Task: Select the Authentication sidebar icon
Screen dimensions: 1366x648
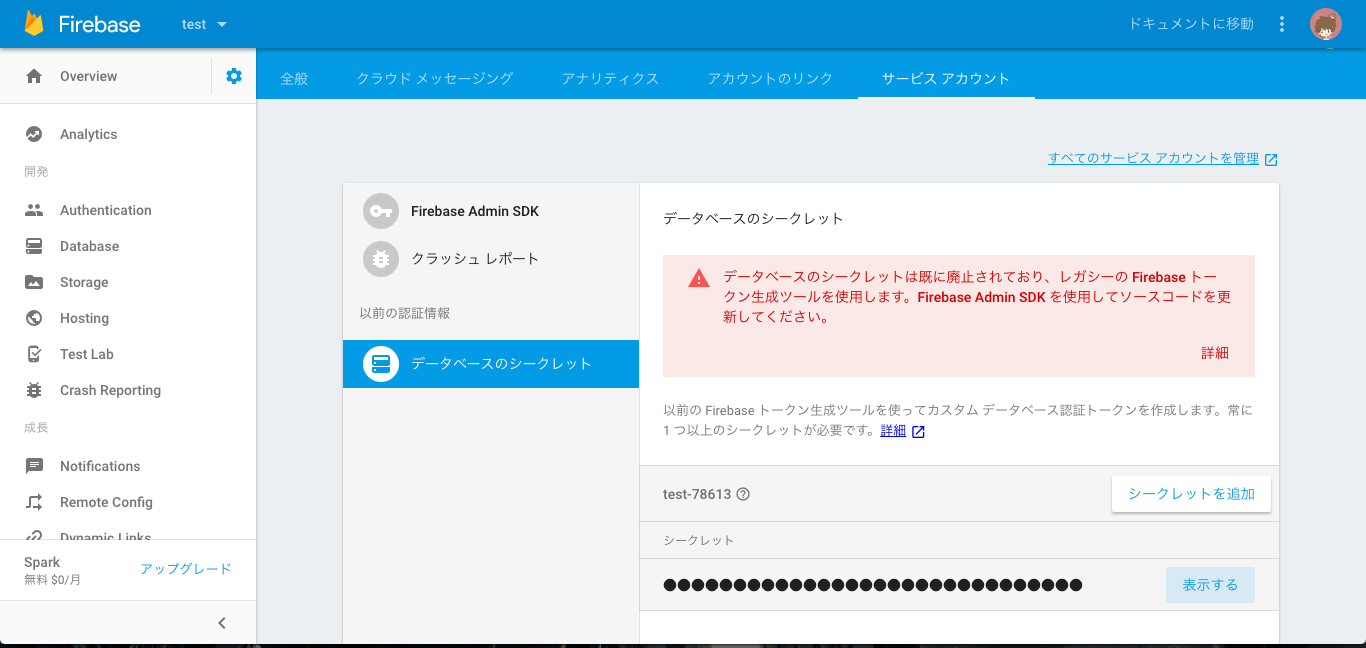Action: (x=34, y=209)
